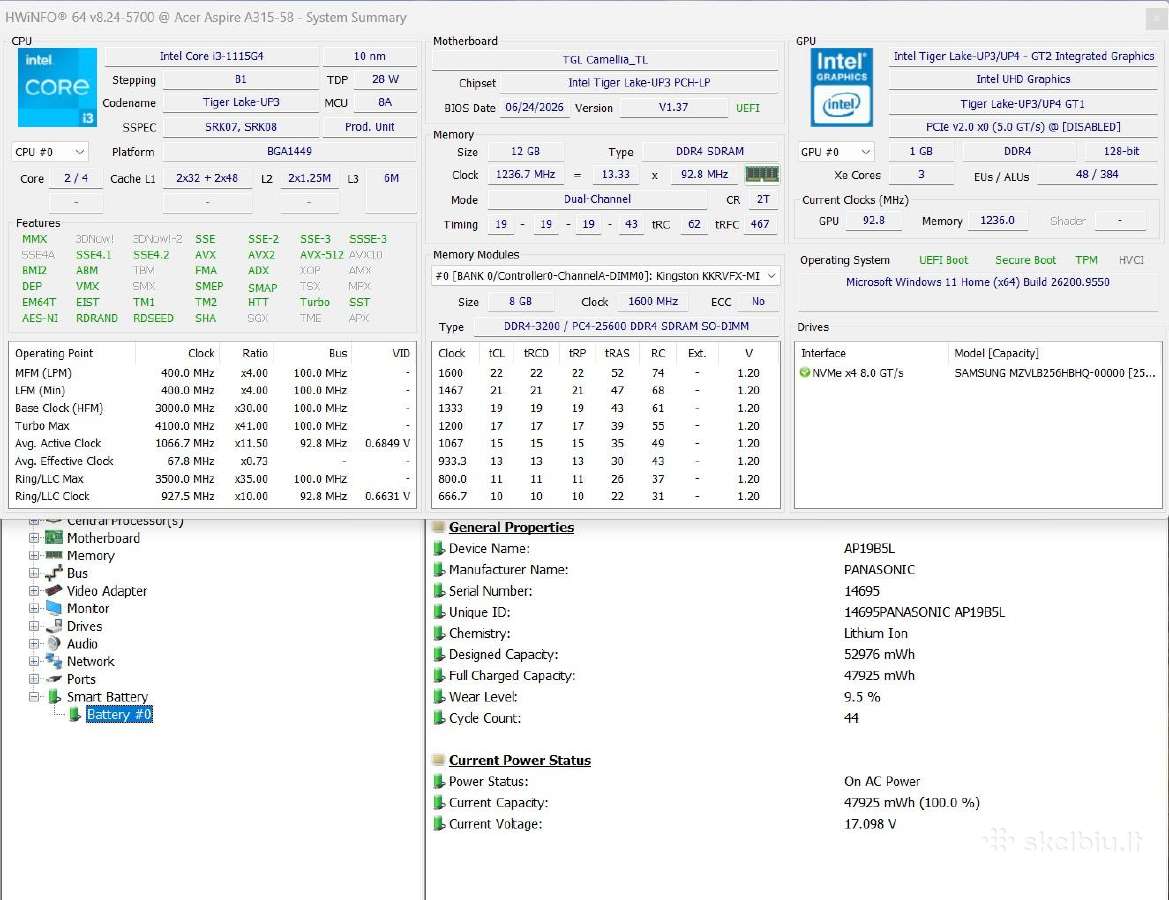Click the Current Power Status section icon
Image resolution: width=1169 pixels, height=900 pixels.
pos(438,761)
